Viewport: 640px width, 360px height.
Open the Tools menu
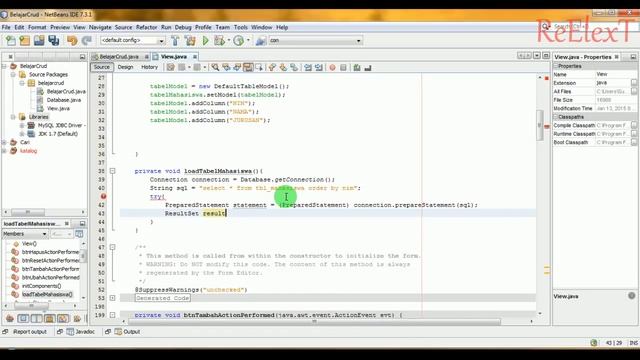click(x=241, y=27)
